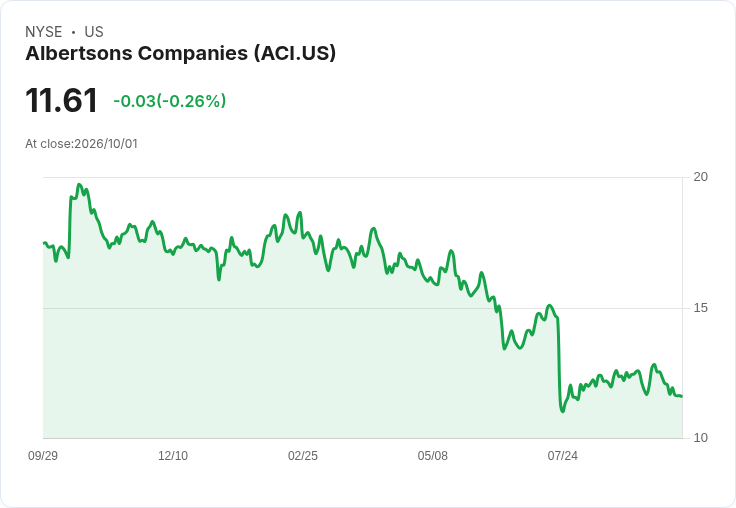The width and height of the screenshot is (736, 508).
Task: Click the 05/08 date label on x-axis
Action: (x=432, y=456)
